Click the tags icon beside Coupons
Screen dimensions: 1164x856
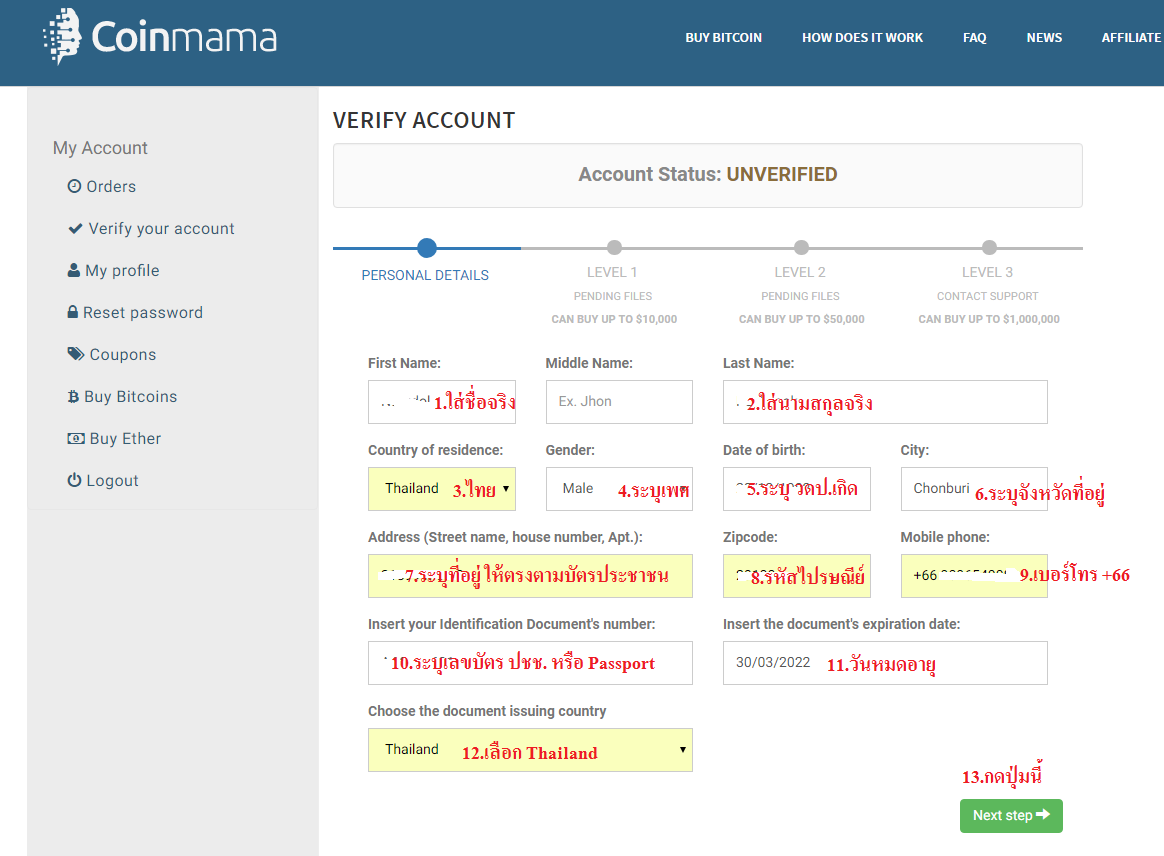click(x=76, y=353)
